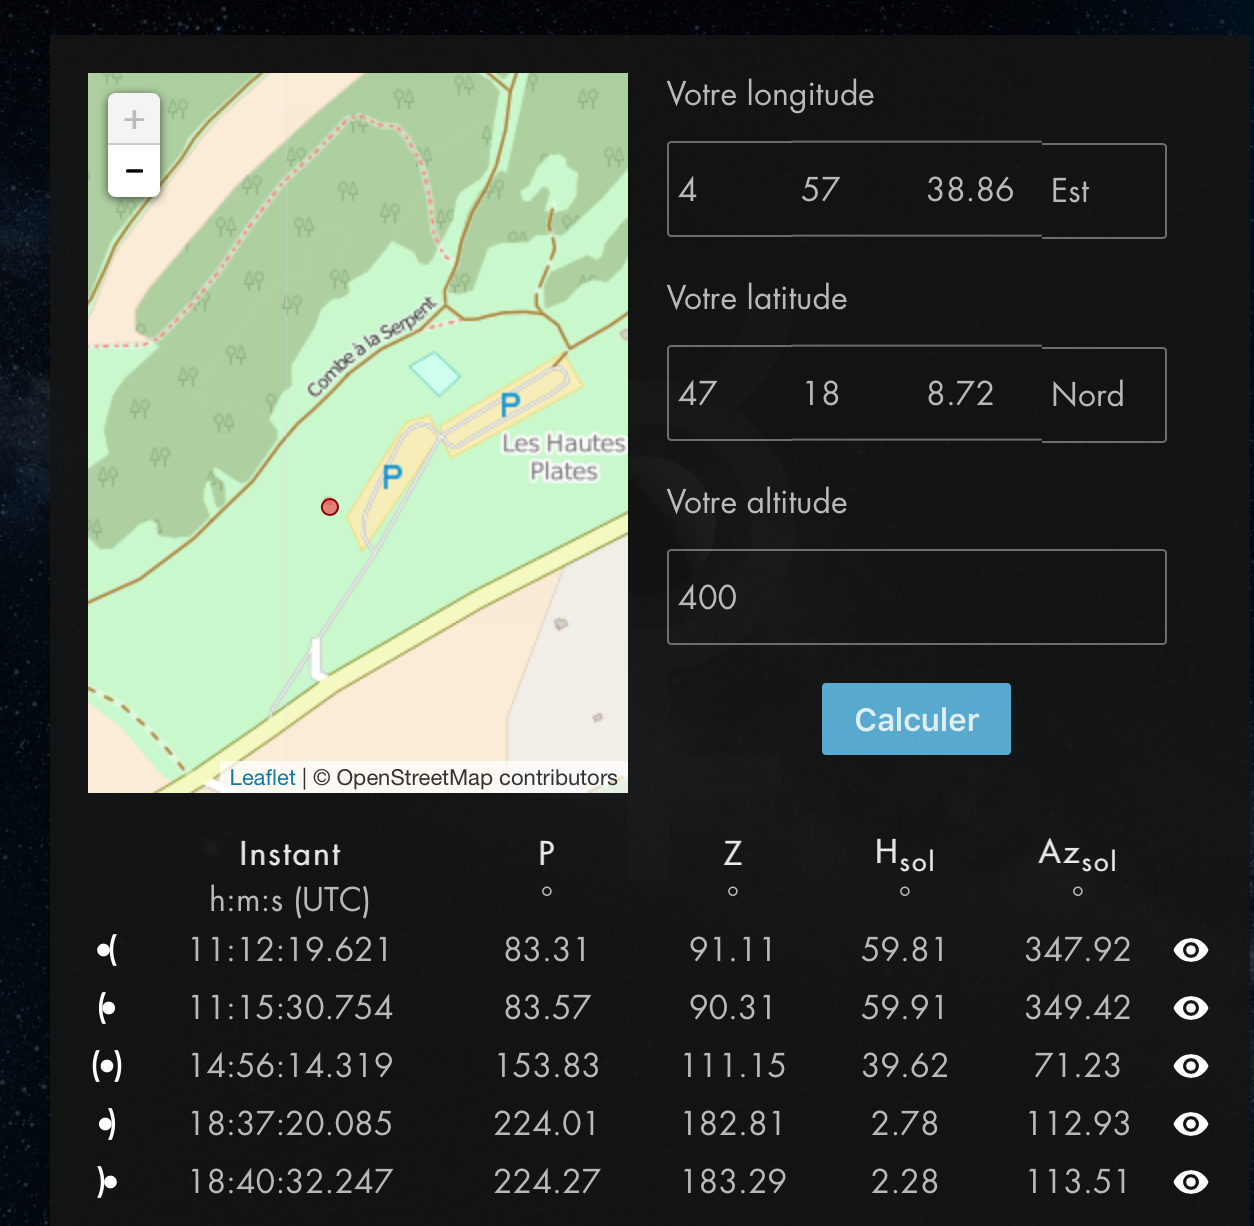Open the Nord latitude direction dropdown
This screenshot has height=1226, width=1254.
coord(1103,395)
